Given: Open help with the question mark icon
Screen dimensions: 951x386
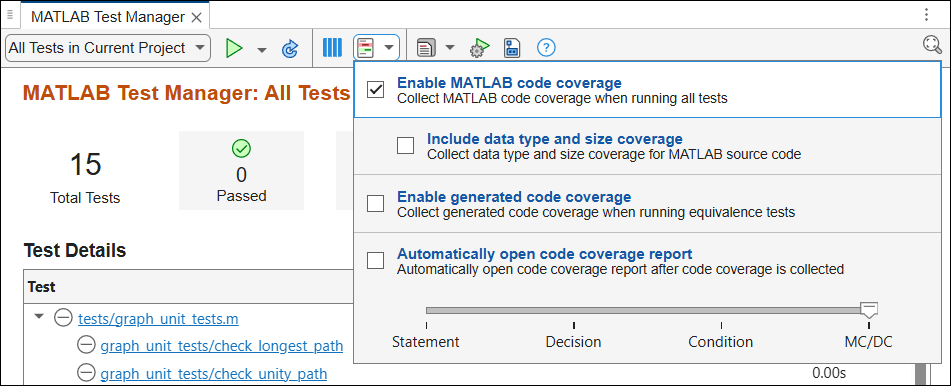Looking at the screenshot, I should click(x=546, y=47).
